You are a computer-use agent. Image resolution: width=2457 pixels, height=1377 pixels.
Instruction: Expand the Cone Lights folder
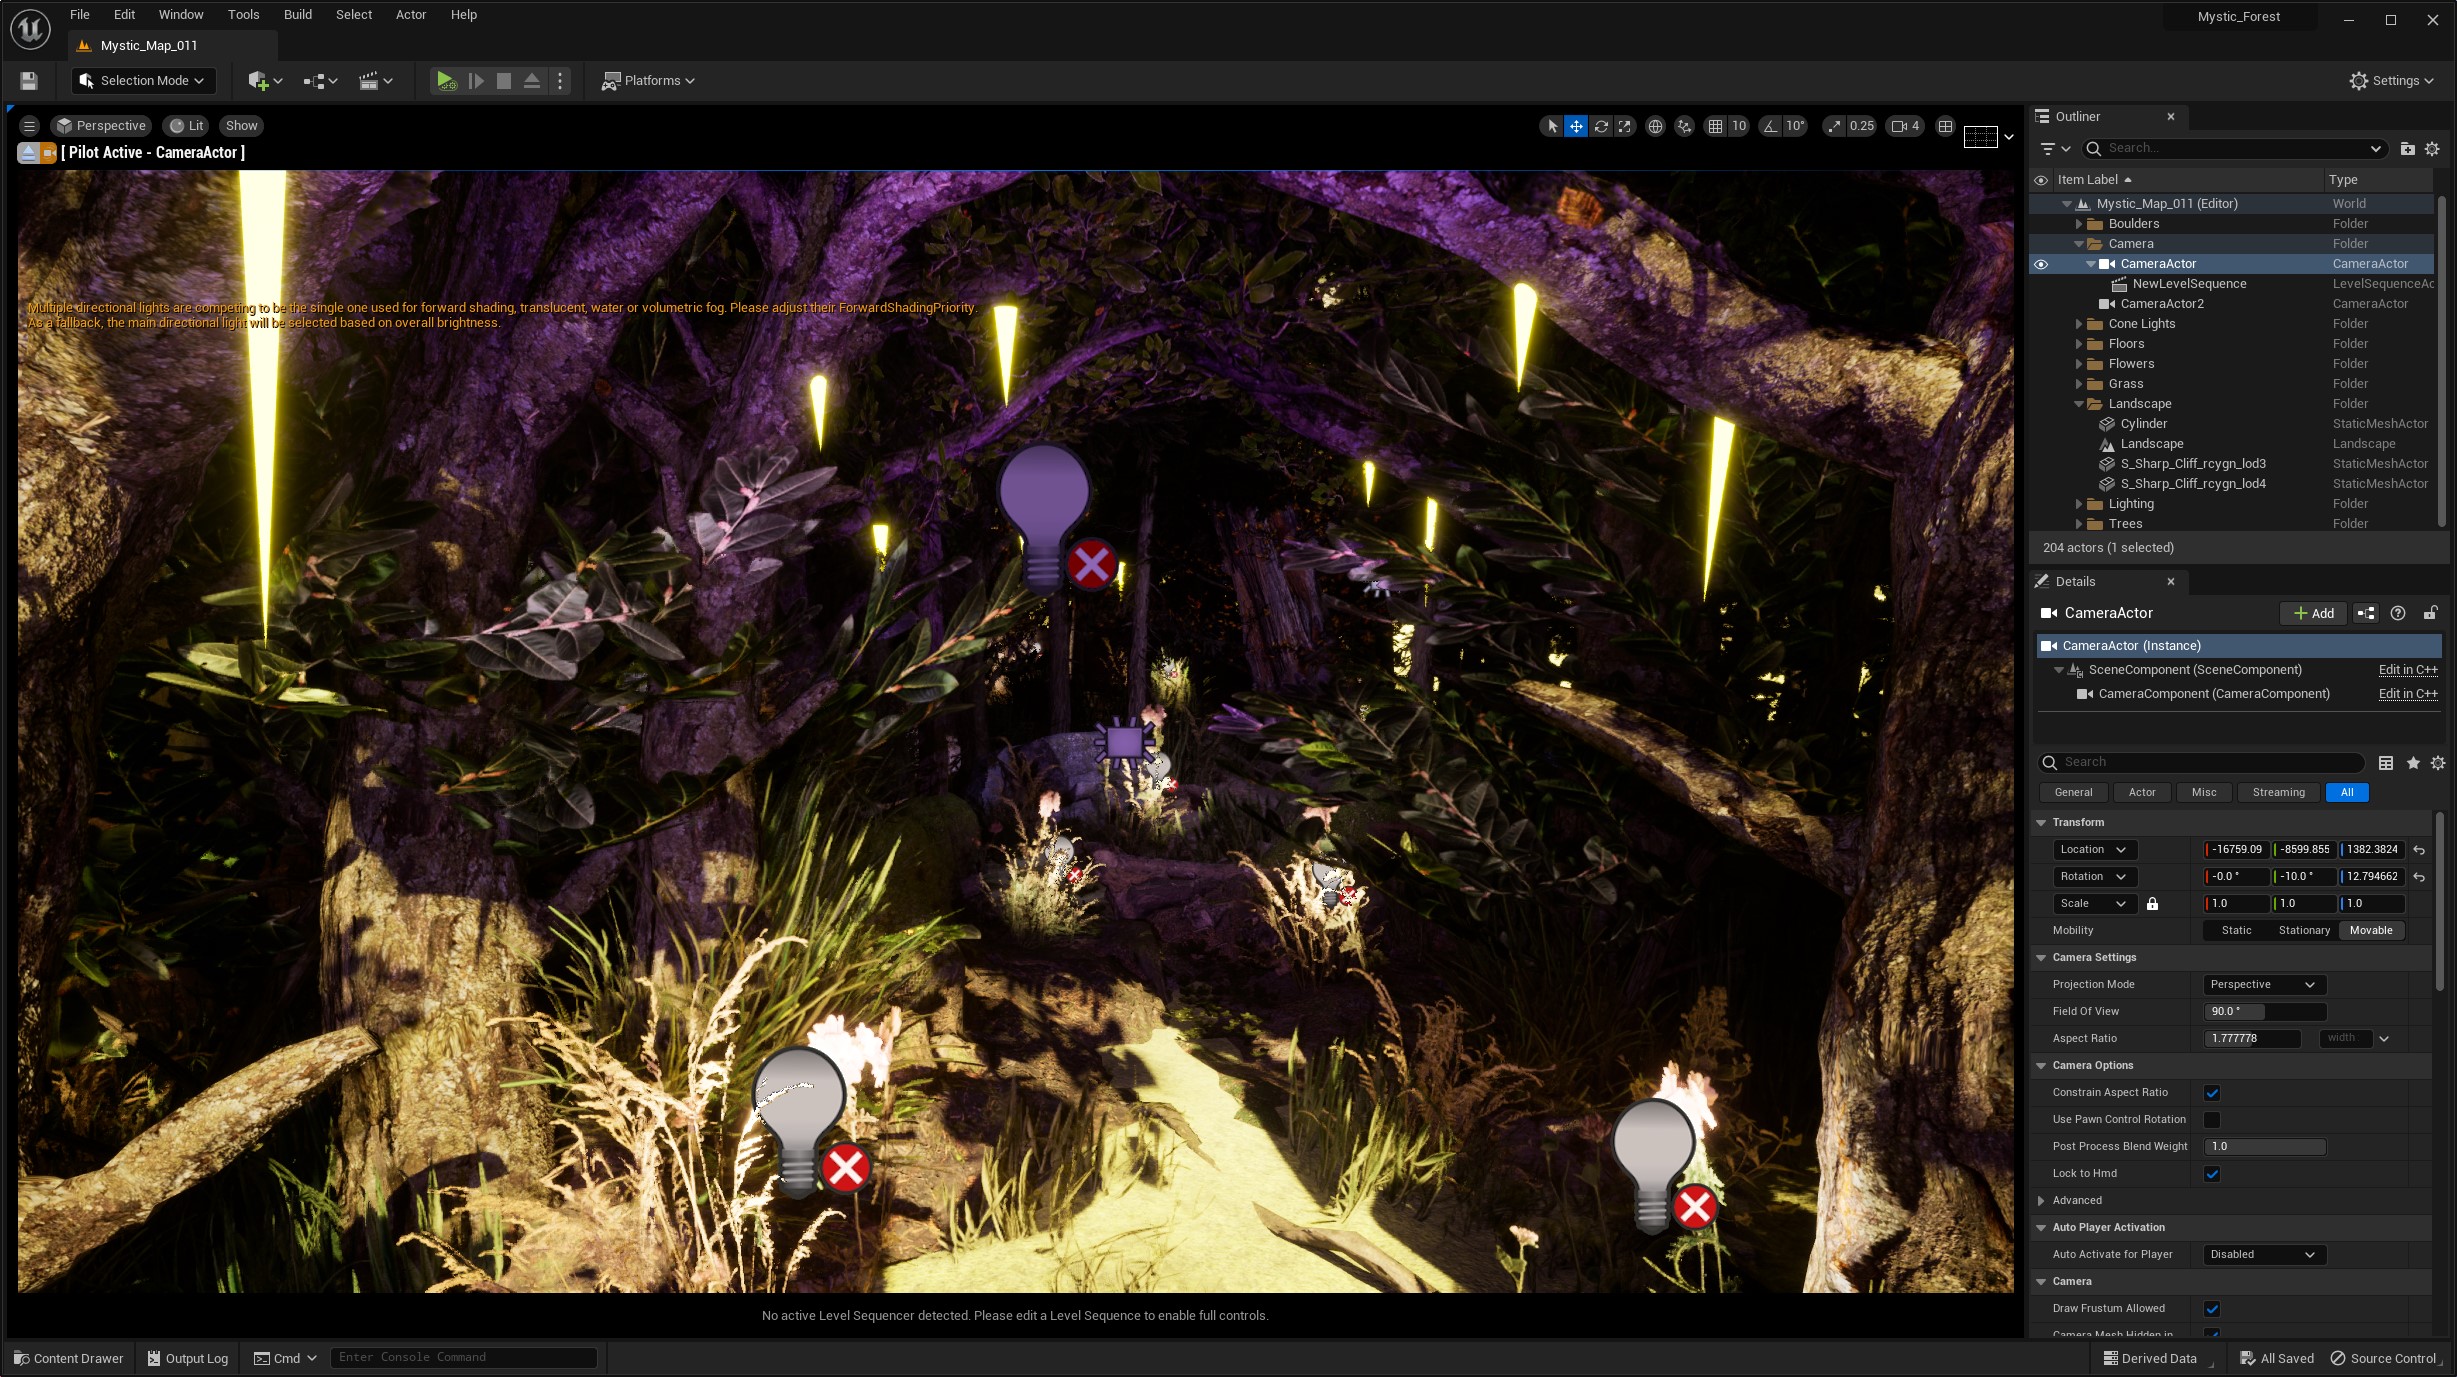(x=2079, y=324)
